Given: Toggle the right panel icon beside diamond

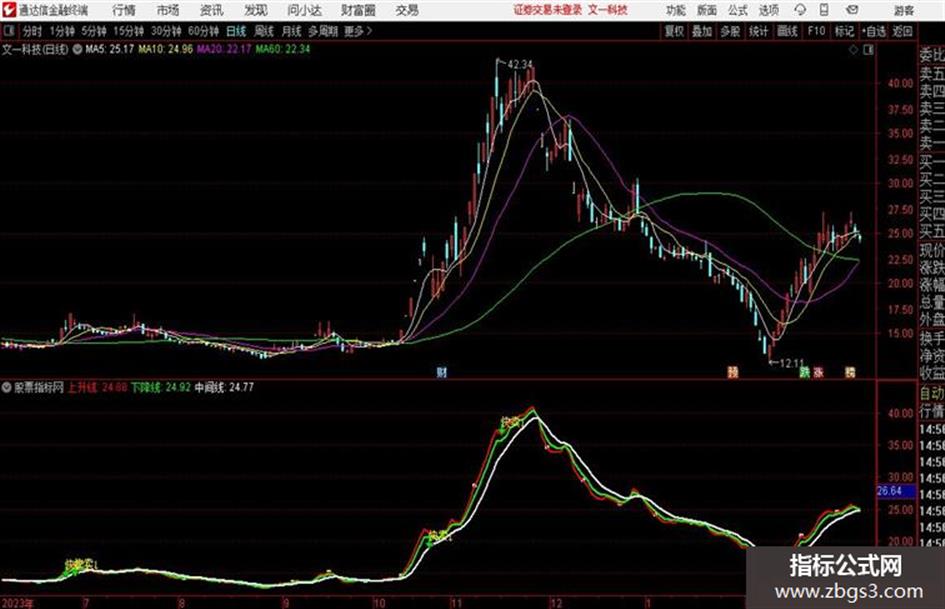Looking at the screenshot, I should [x=868, y=50].
